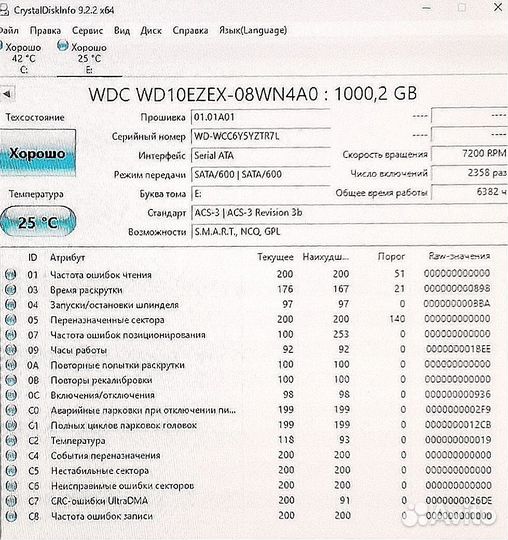Click the Порог column header
Image resolution: width=508 pixels, height=540 pixels.
(391, 257)
